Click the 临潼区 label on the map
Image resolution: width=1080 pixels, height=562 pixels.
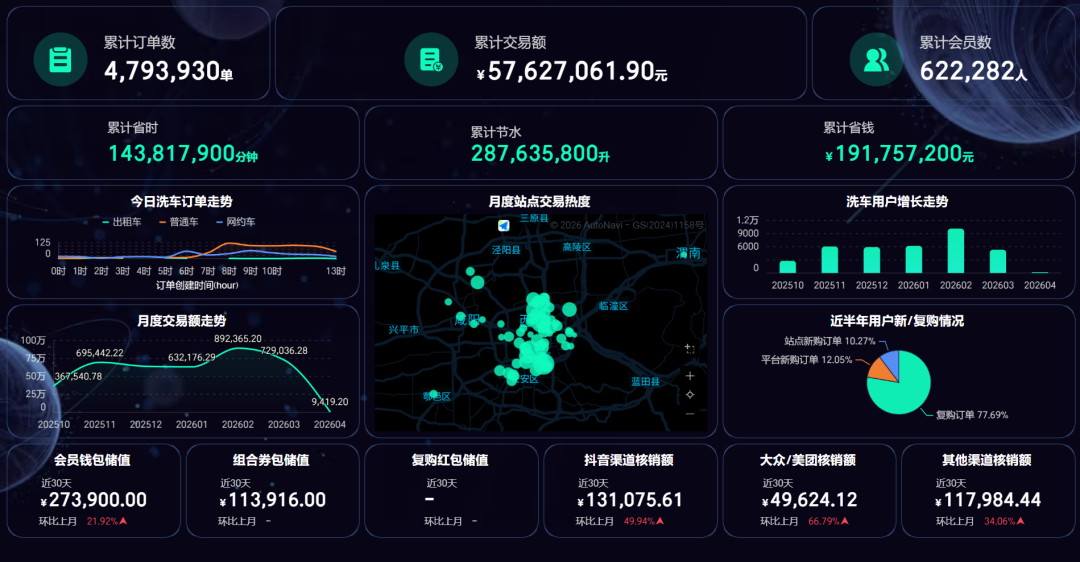click(613, 306)
